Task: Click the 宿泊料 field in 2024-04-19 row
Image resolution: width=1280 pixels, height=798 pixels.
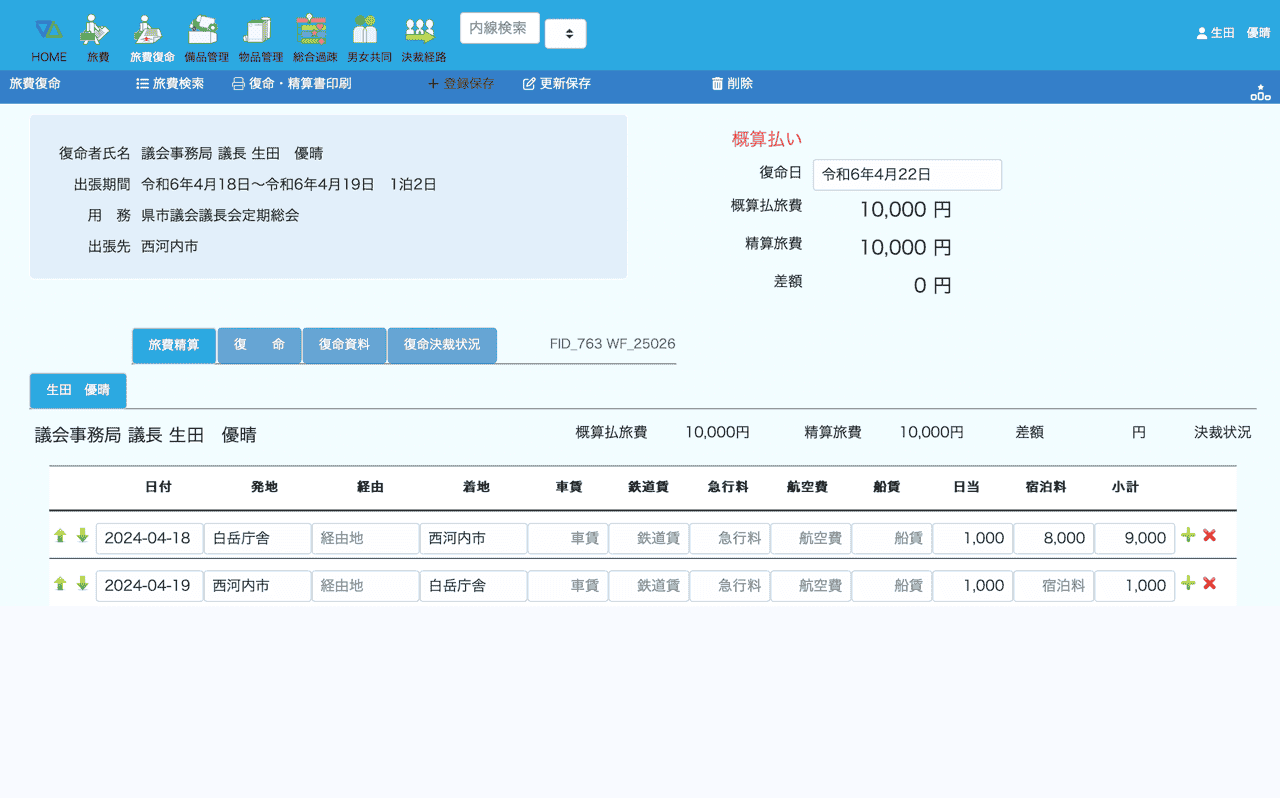Action: pyautogui.click(x=1053, y=586)
